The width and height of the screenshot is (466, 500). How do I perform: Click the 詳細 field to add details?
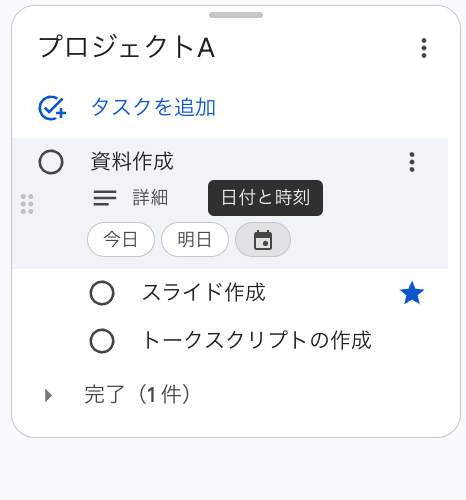150,197
